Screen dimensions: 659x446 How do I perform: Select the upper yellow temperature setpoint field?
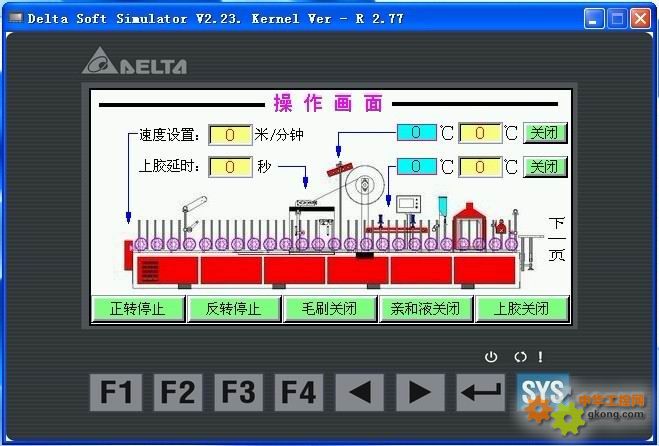coord(480,133)
